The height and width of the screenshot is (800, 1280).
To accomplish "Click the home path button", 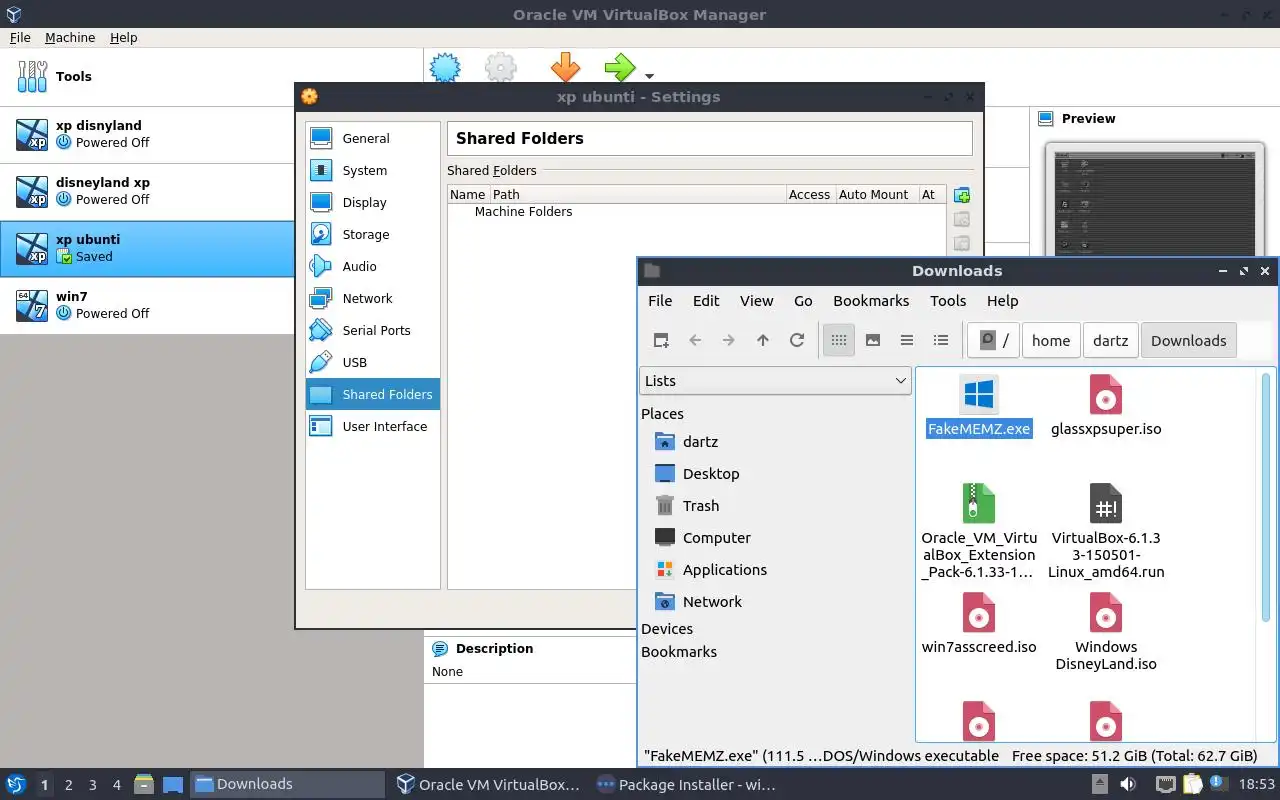I will 1051,340.
